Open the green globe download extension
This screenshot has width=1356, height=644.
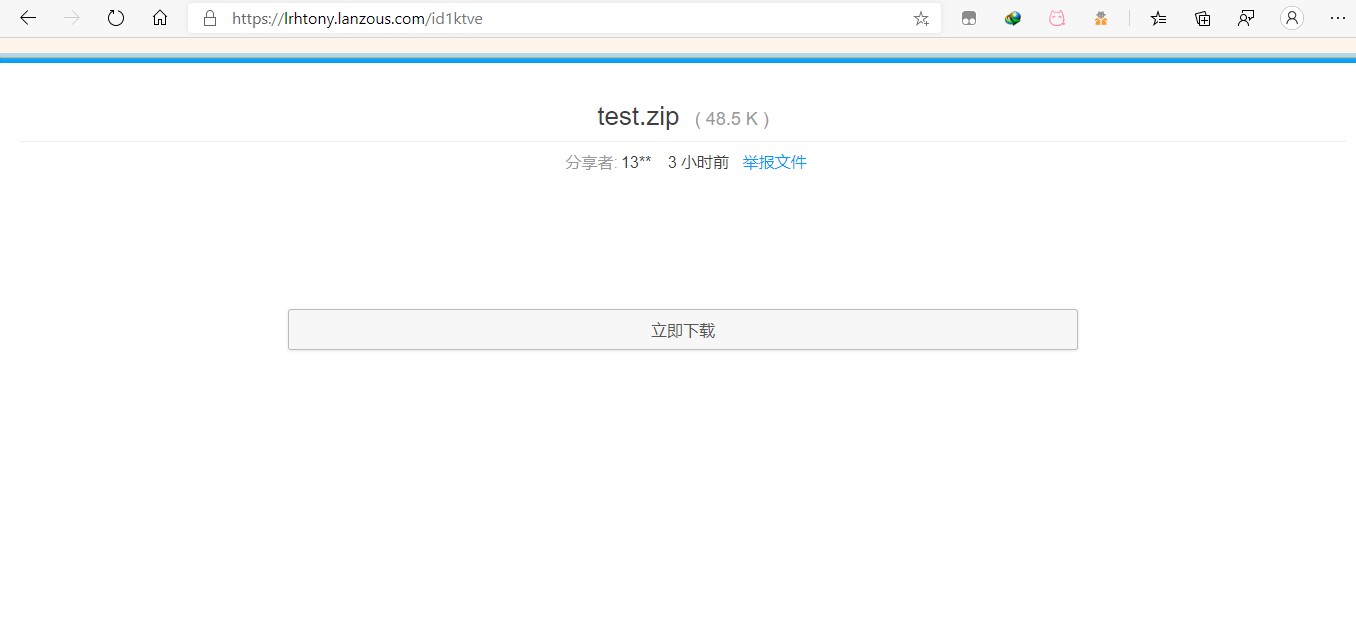tap(1013, 18)
